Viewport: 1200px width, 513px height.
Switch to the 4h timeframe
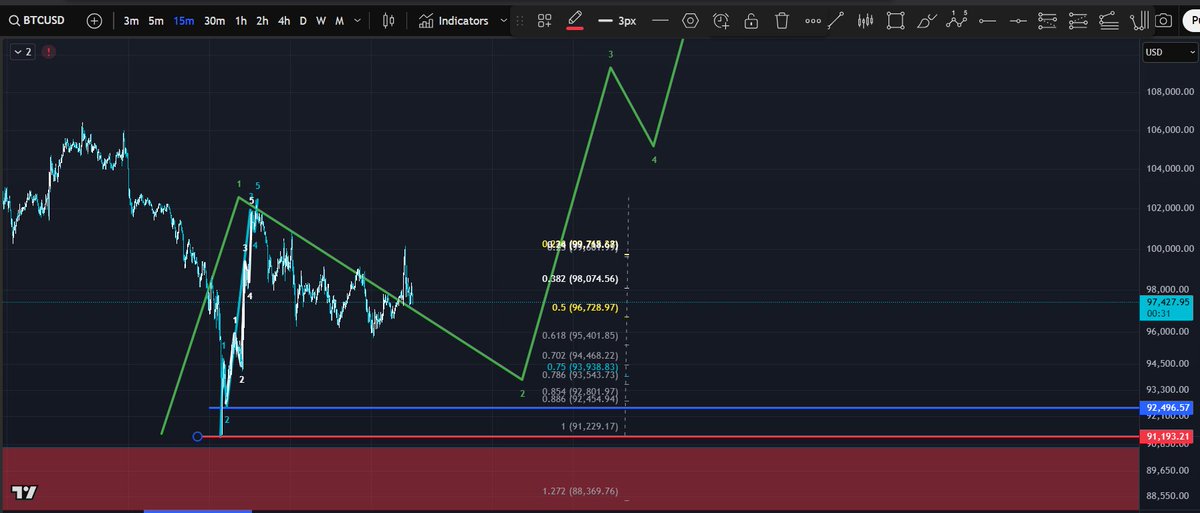[284, 20]
